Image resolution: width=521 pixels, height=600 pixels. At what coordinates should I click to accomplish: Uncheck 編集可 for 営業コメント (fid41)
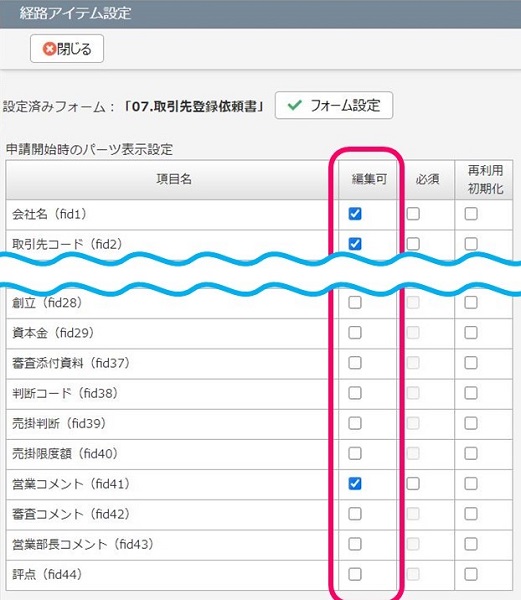coord(355,484)
